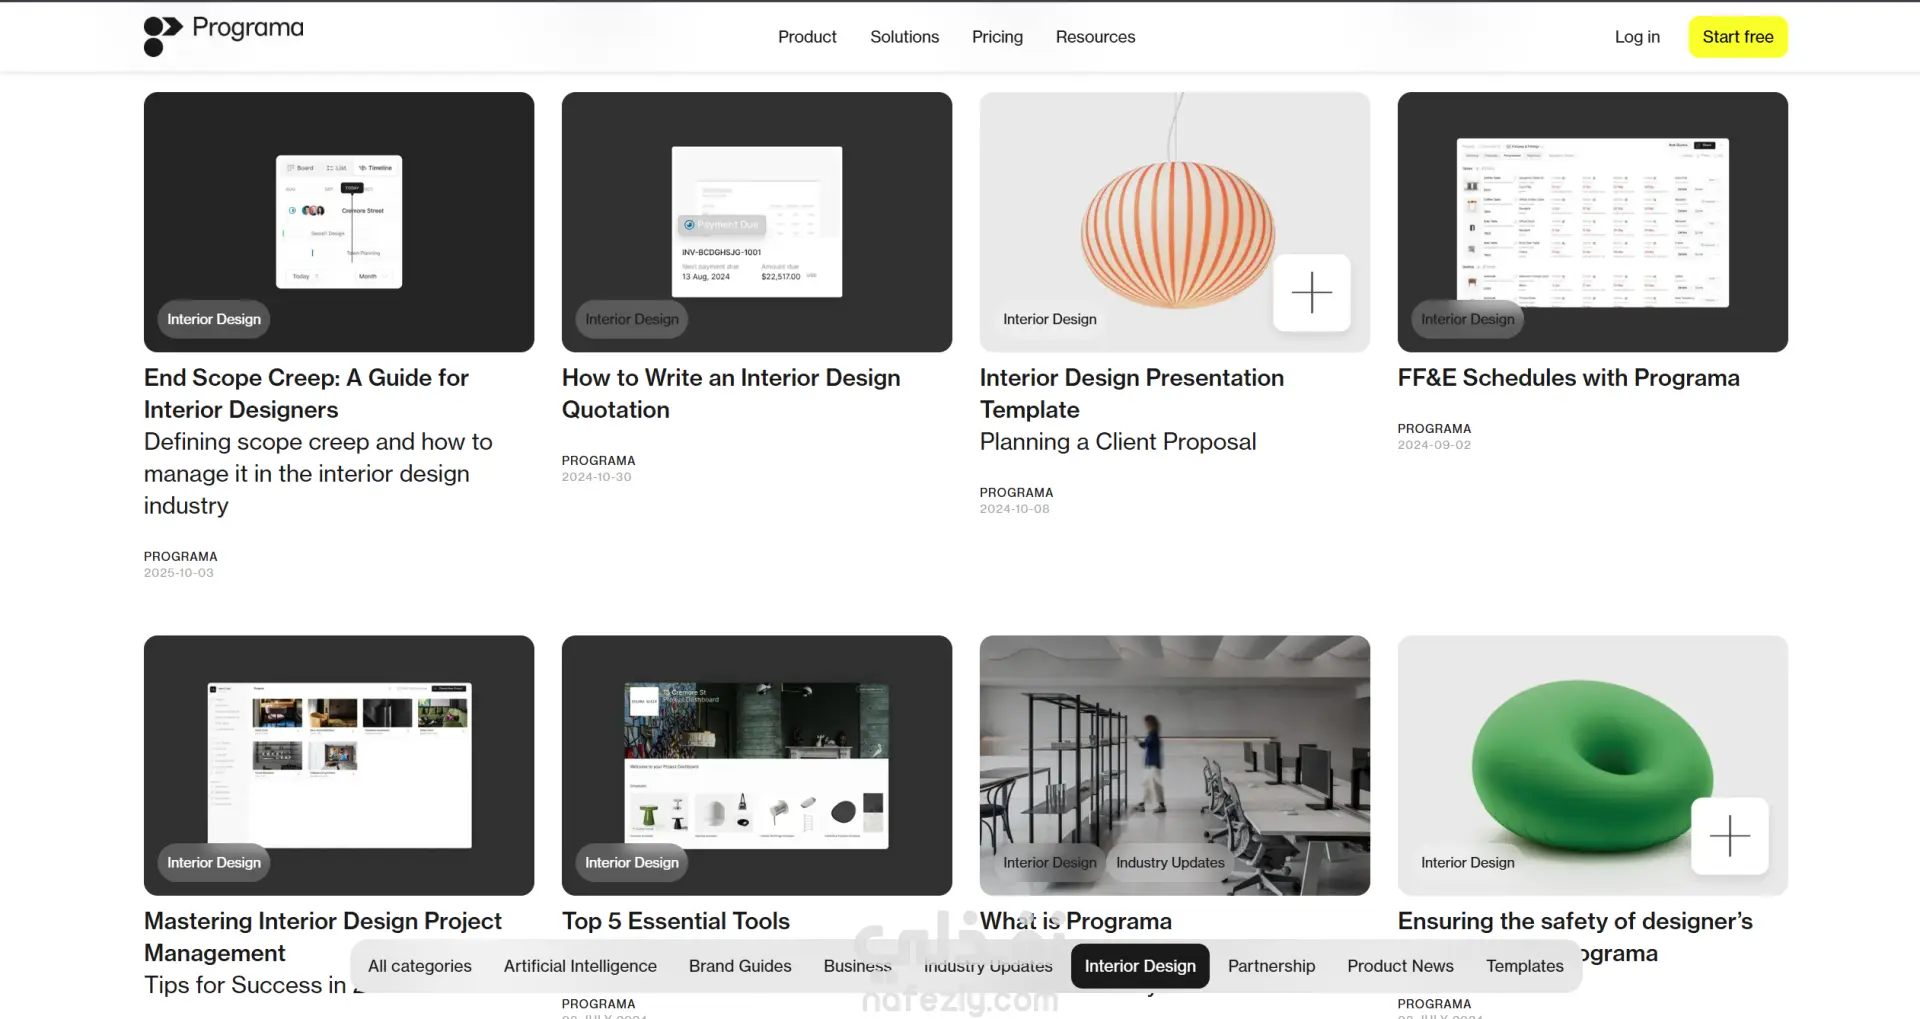Screen dimensions: 1920x1019
Task: Open the Top 5 Essential Tools thumbnail
Action: click(757, 765)
